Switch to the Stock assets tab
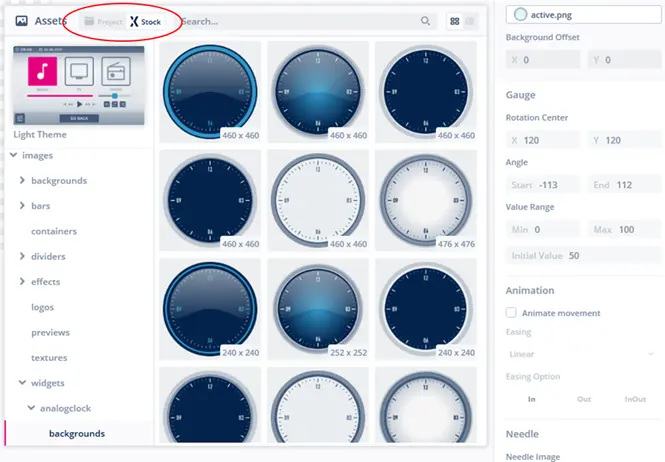Image resolution: width=665 pixels, height=462 pixels. pyautogui.click(x=145, y=21)
